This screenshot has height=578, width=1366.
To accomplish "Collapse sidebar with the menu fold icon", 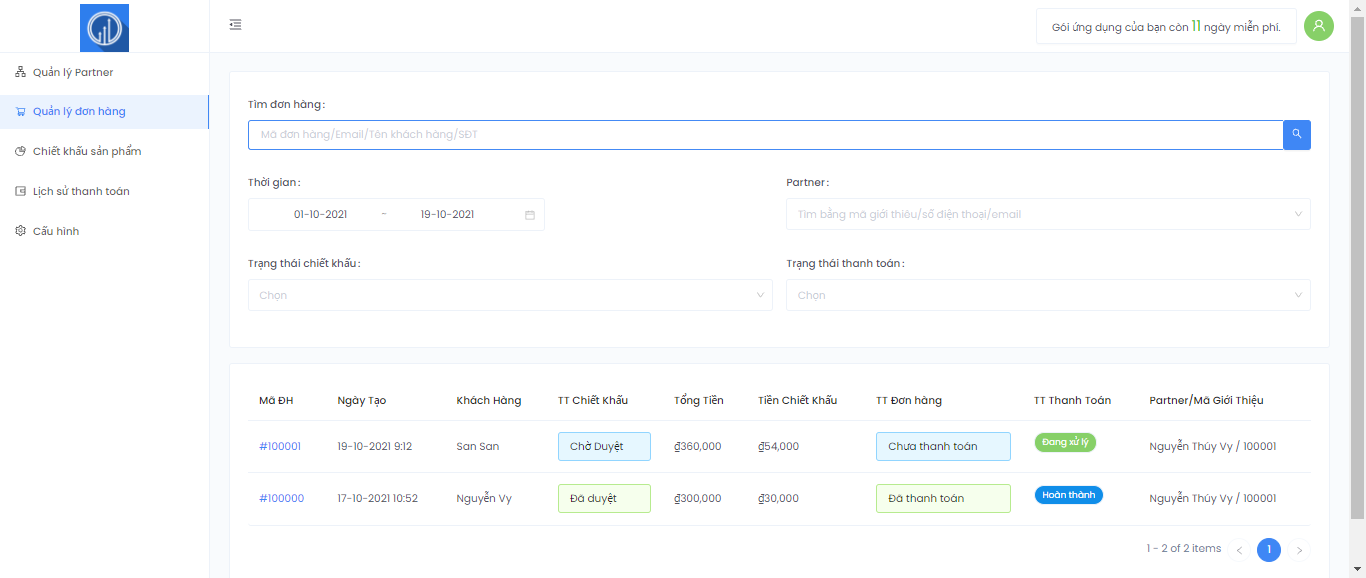I will click(235, 25).
